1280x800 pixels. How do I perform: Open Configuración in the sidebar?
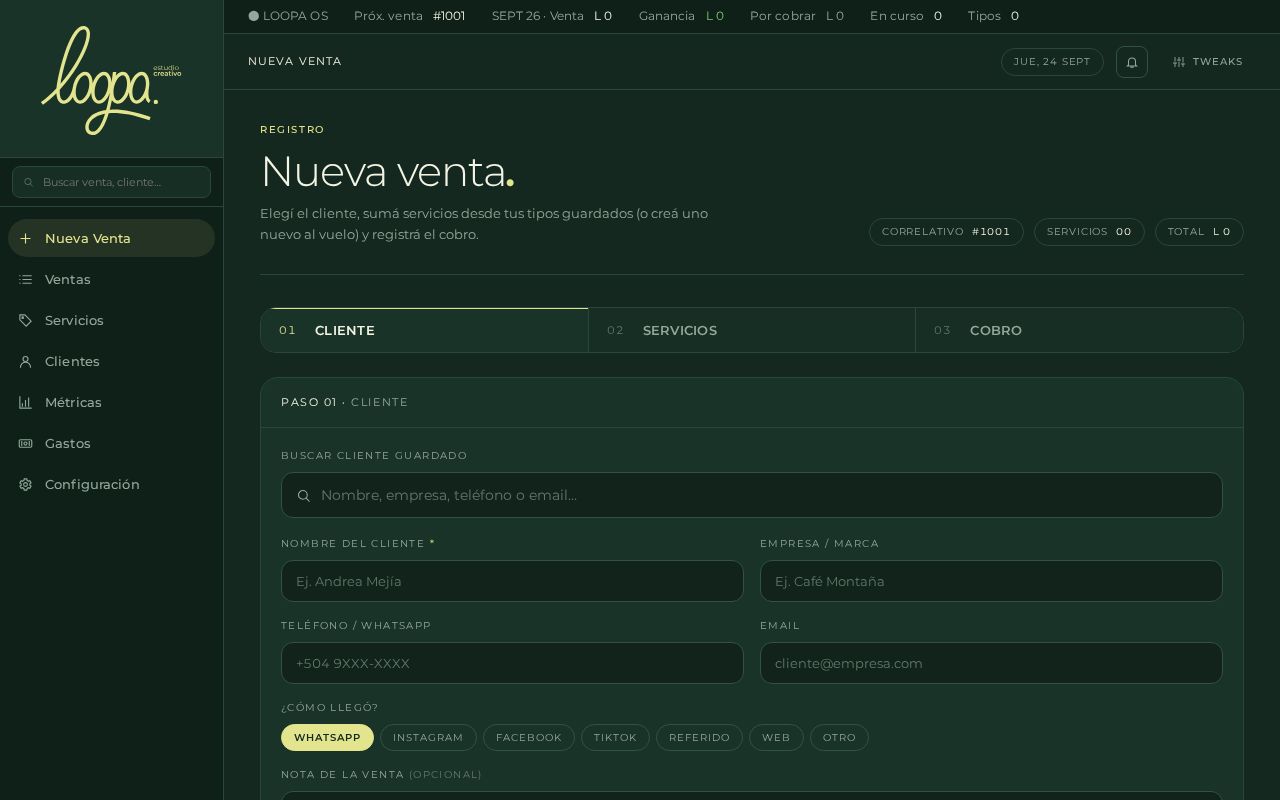111,484
